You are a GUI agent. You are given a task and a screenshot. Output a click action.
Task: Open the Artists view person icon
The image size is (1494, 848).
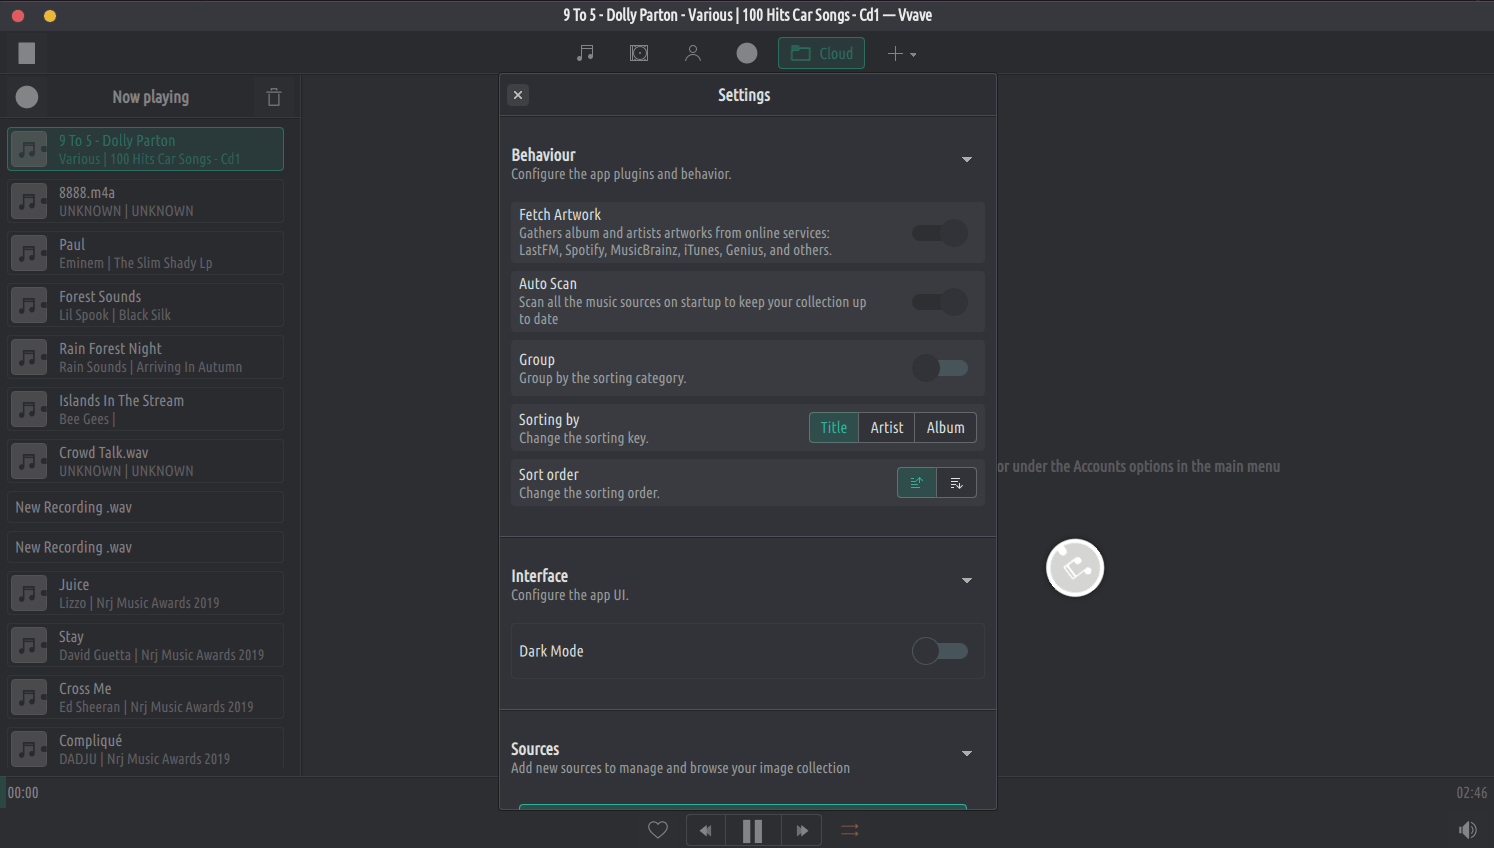(x=692, y=53)
